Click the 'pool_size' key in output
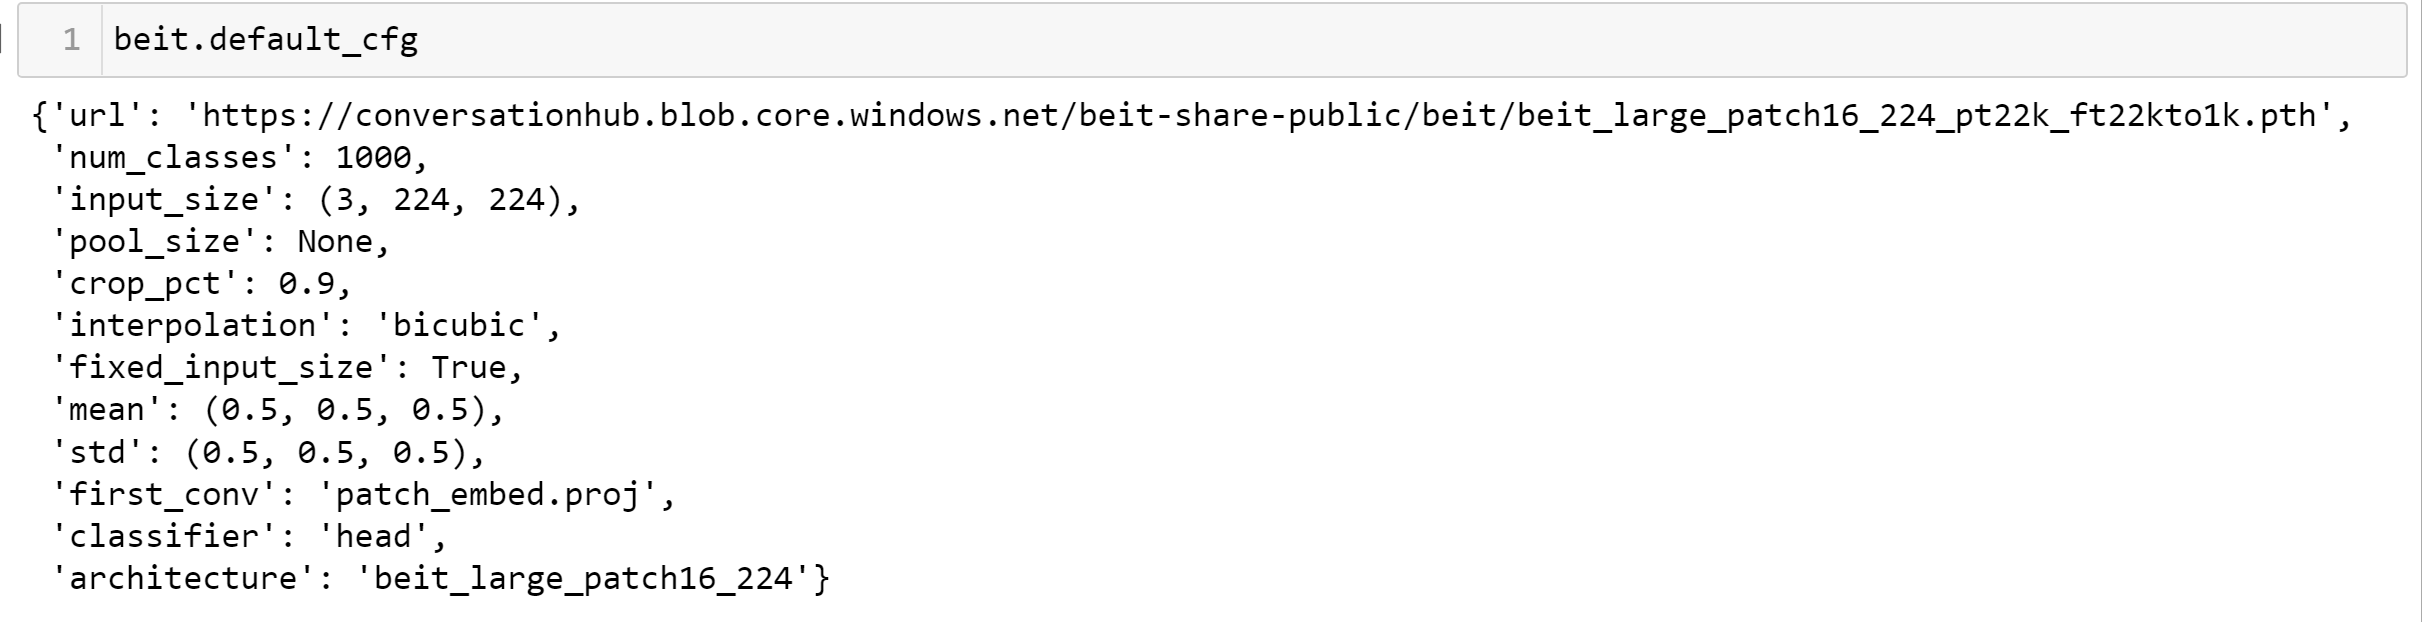Viewport: 2422px width, 622px height. point(155,242)
